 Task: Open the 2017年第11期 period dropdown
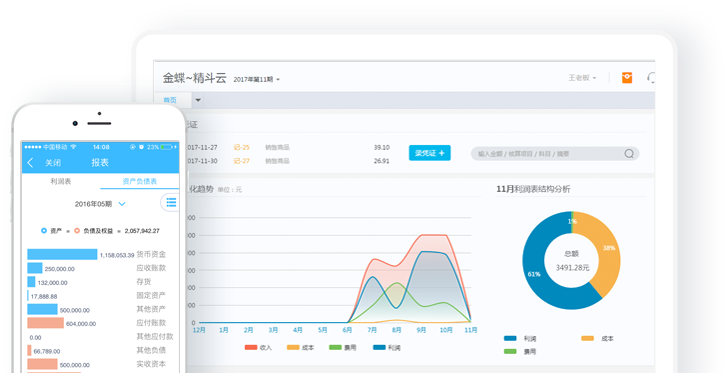256,79
